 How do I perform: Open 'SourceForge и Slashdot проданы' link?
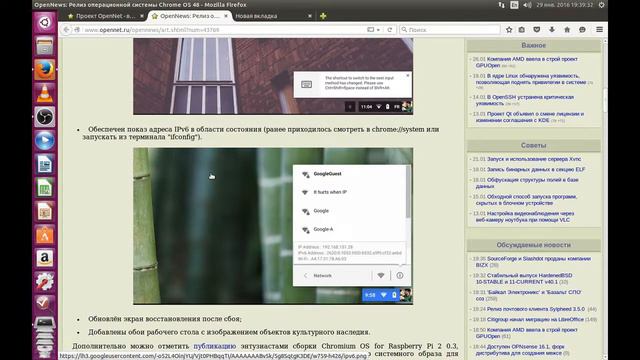pos(533,262)
